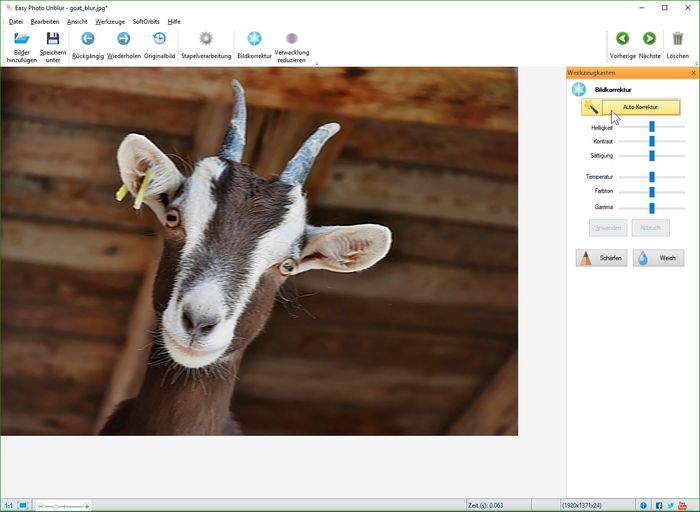Open the Werkzeuge menu
Image resolution: width=700 pixels, height=512 pixels.
coord(110,21)
